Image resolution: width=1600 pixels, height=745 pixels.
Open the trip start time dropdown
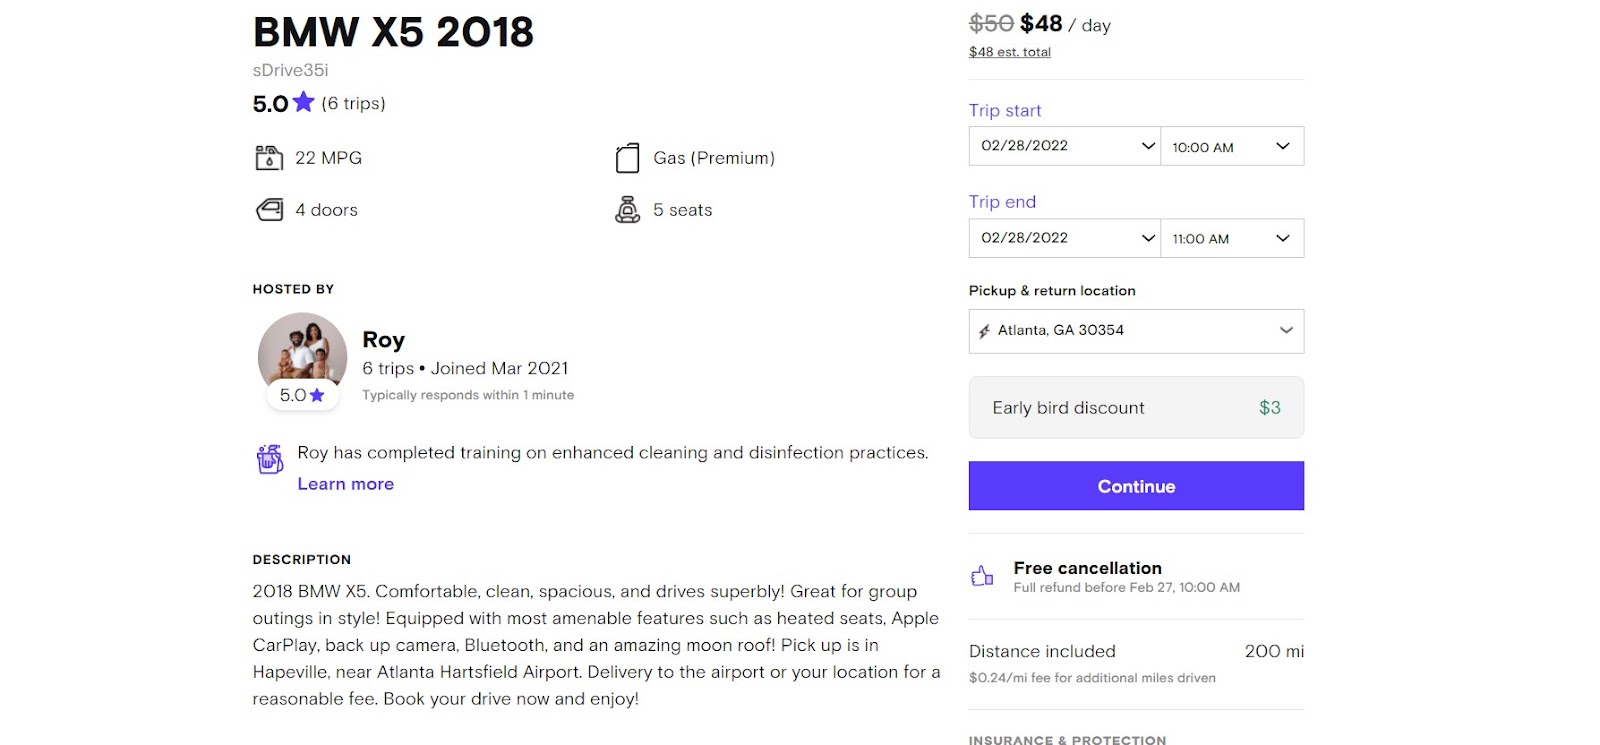1231,147
